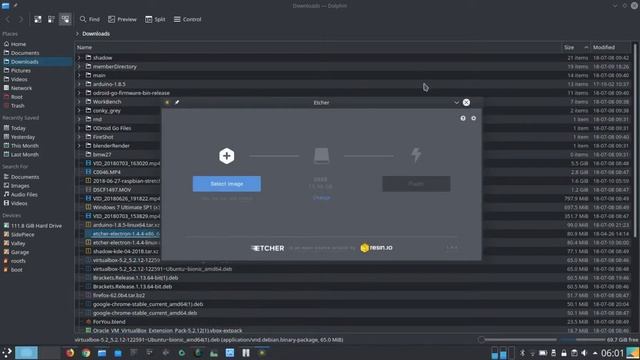Sort by the Size column header
640x360 pixels.
pyautogui.click(x=576, y=47)
